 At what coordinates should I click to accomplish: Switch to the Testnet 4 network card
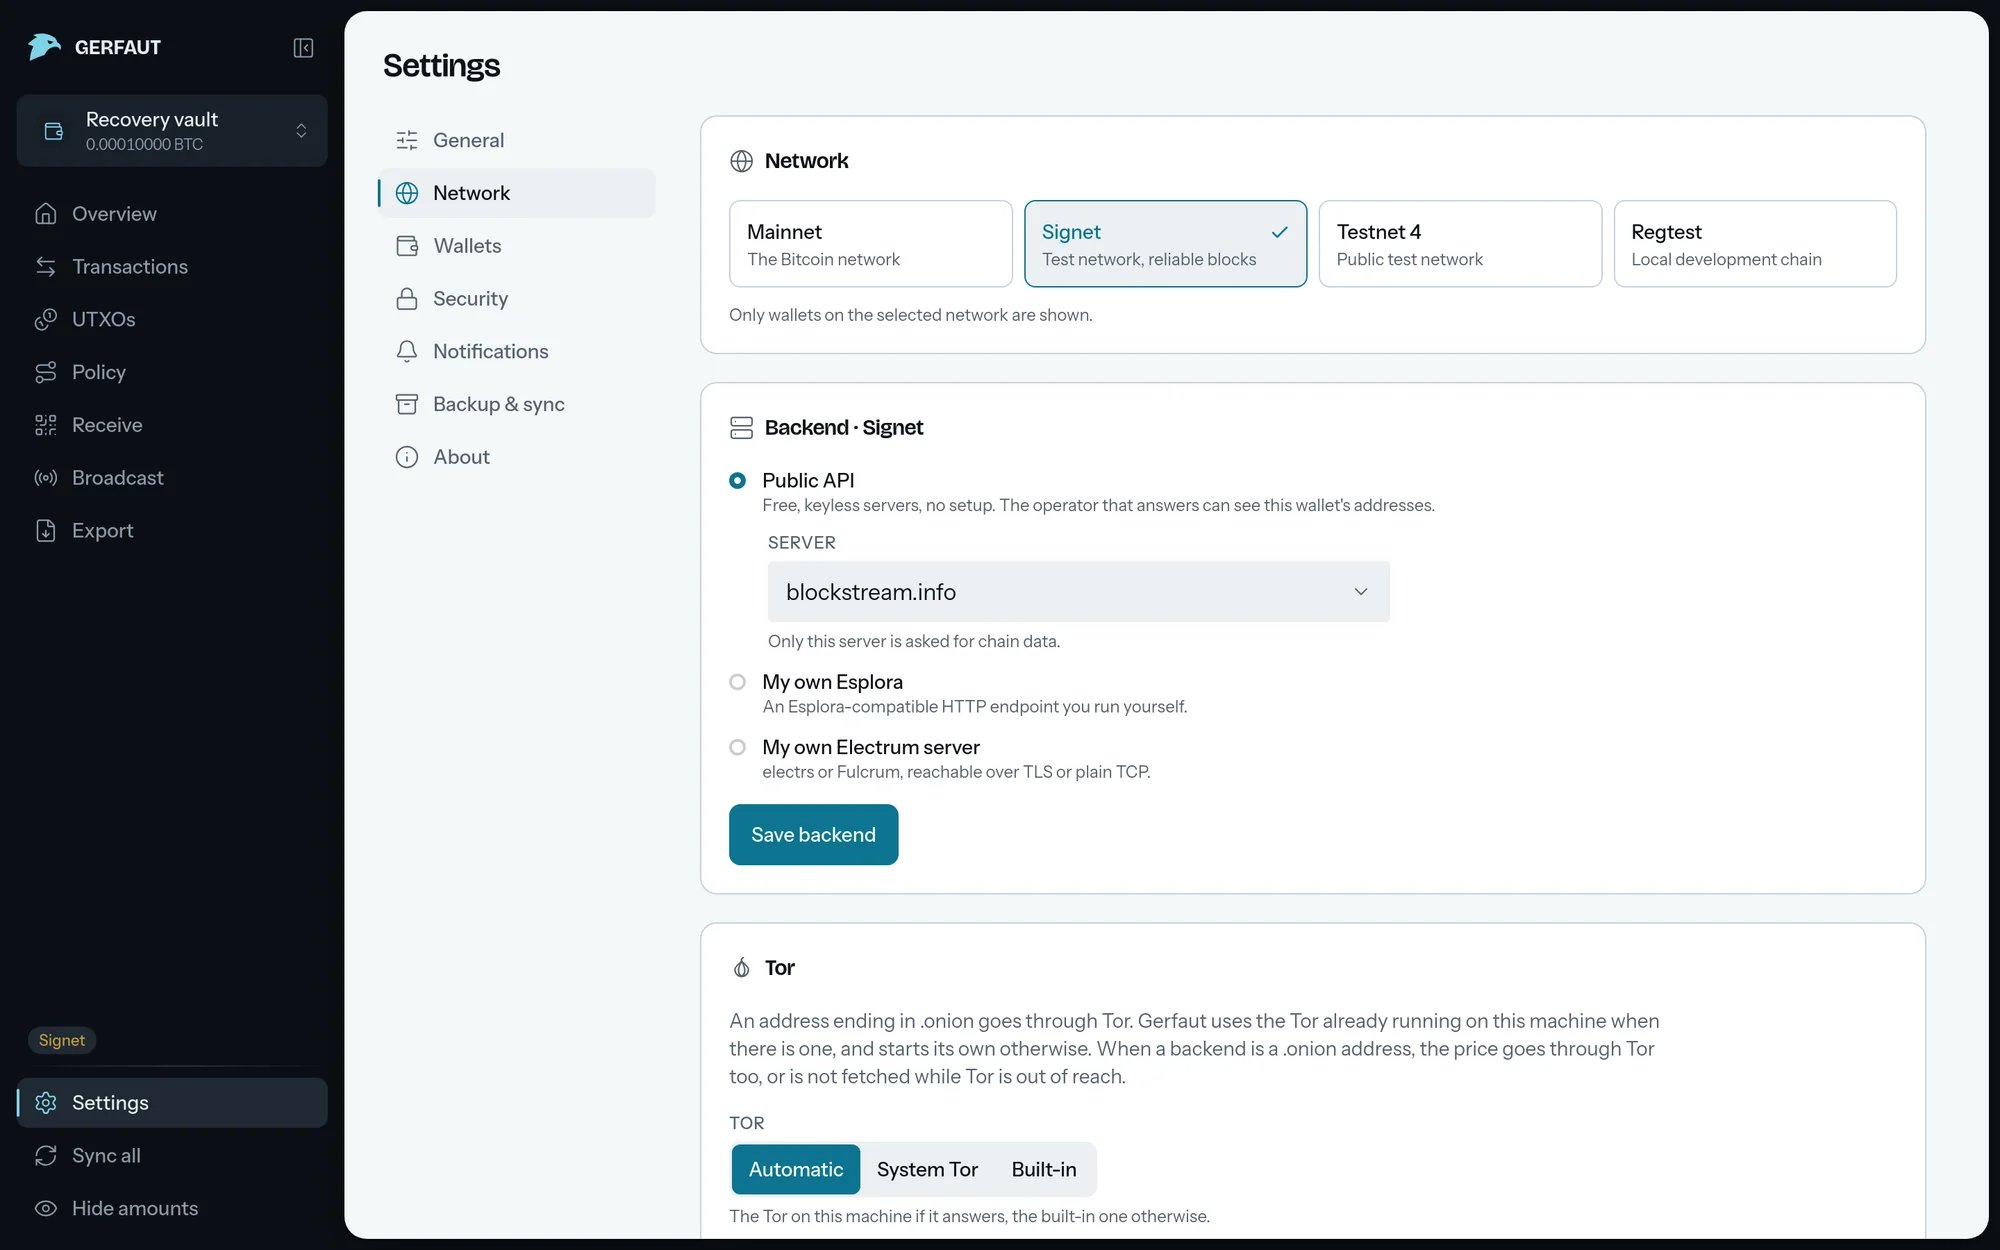point(1460,244)
